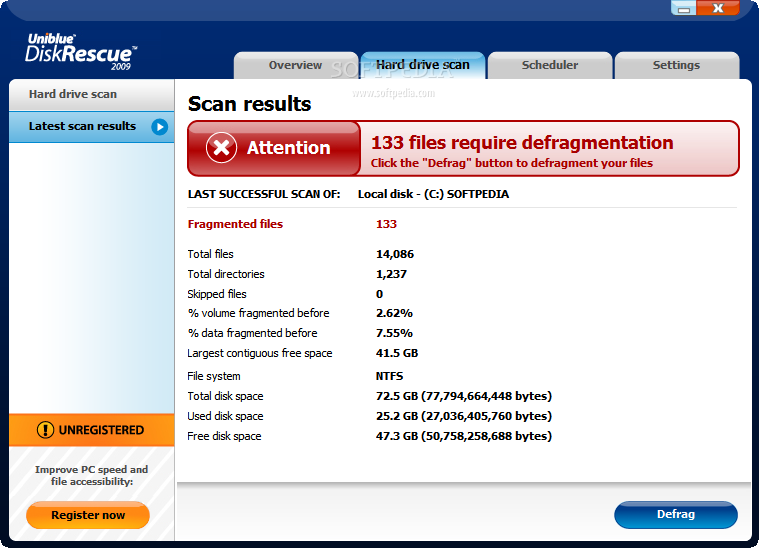
Task: Click the 'File system' label
Action: click(214, 376)
